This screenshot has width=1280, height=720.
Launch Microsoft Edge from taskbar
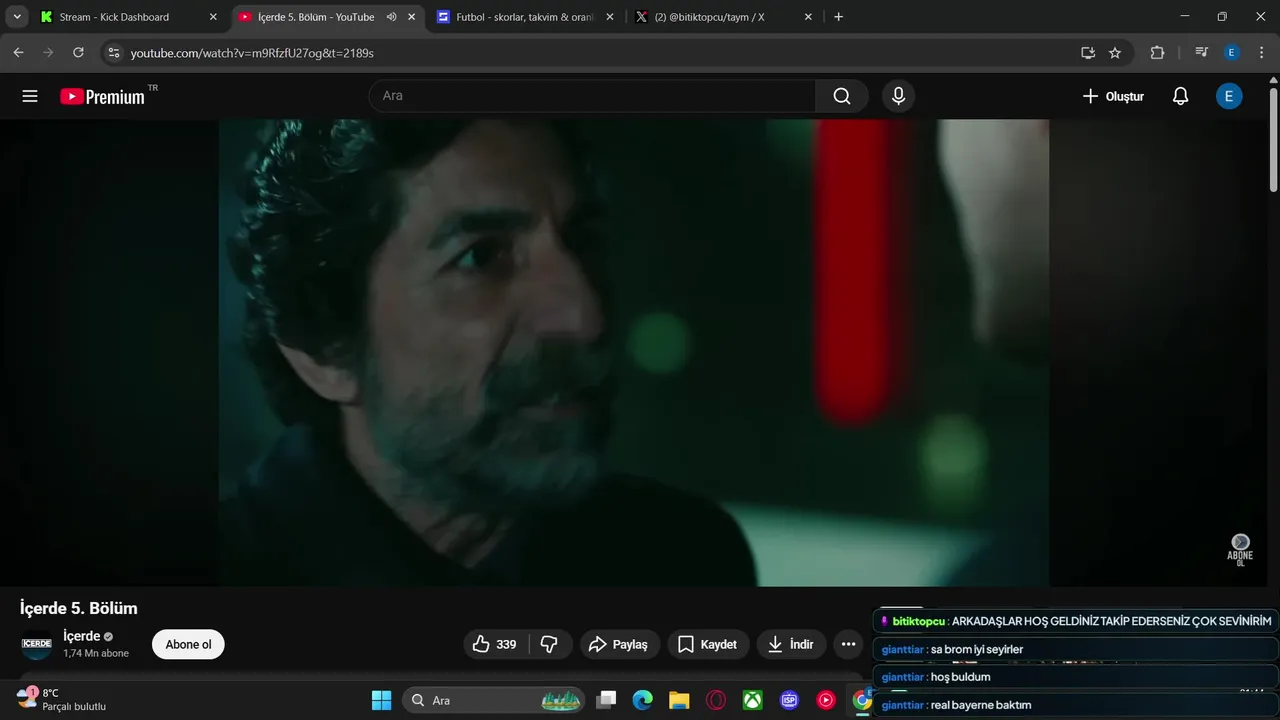click(x=642, y=700)
